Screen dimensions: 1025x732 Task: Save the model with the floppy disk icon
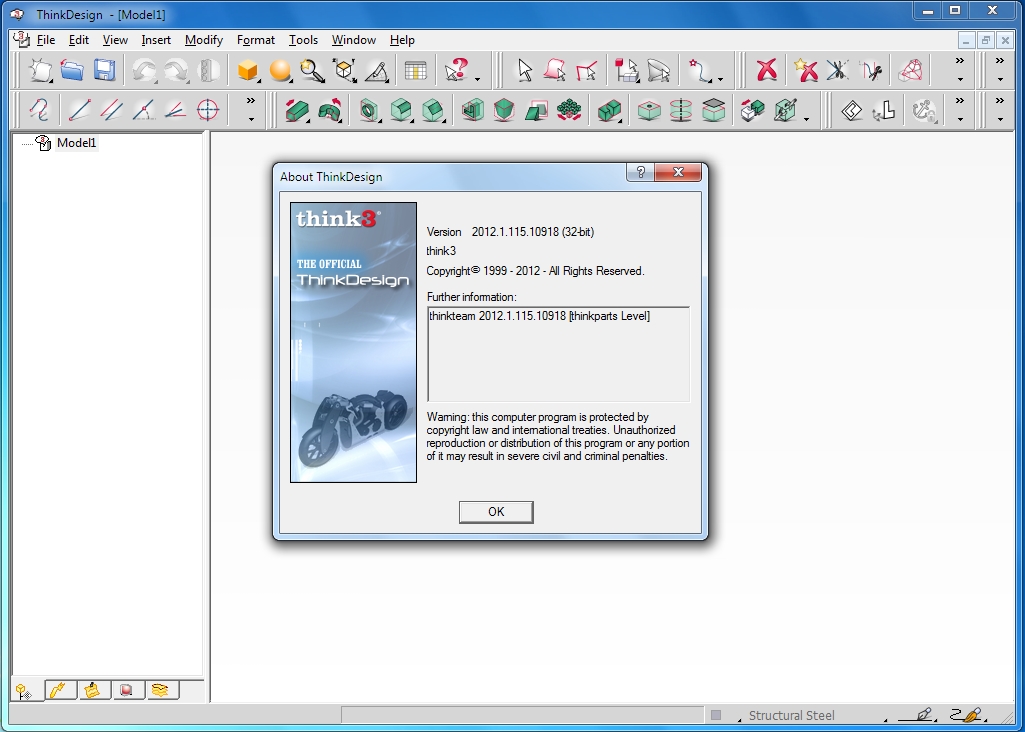pos(105,70)
